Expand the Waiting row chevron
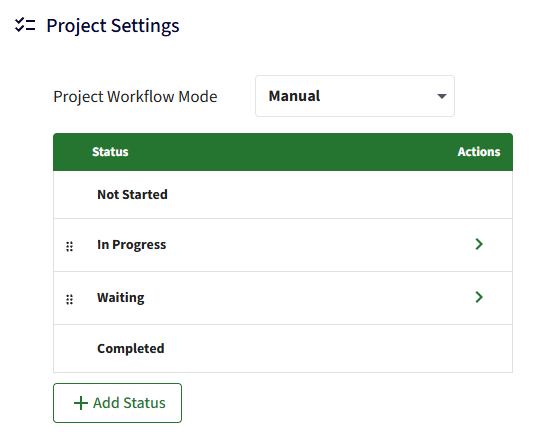This screenshot has width=535, height=432. coord(479,297)
